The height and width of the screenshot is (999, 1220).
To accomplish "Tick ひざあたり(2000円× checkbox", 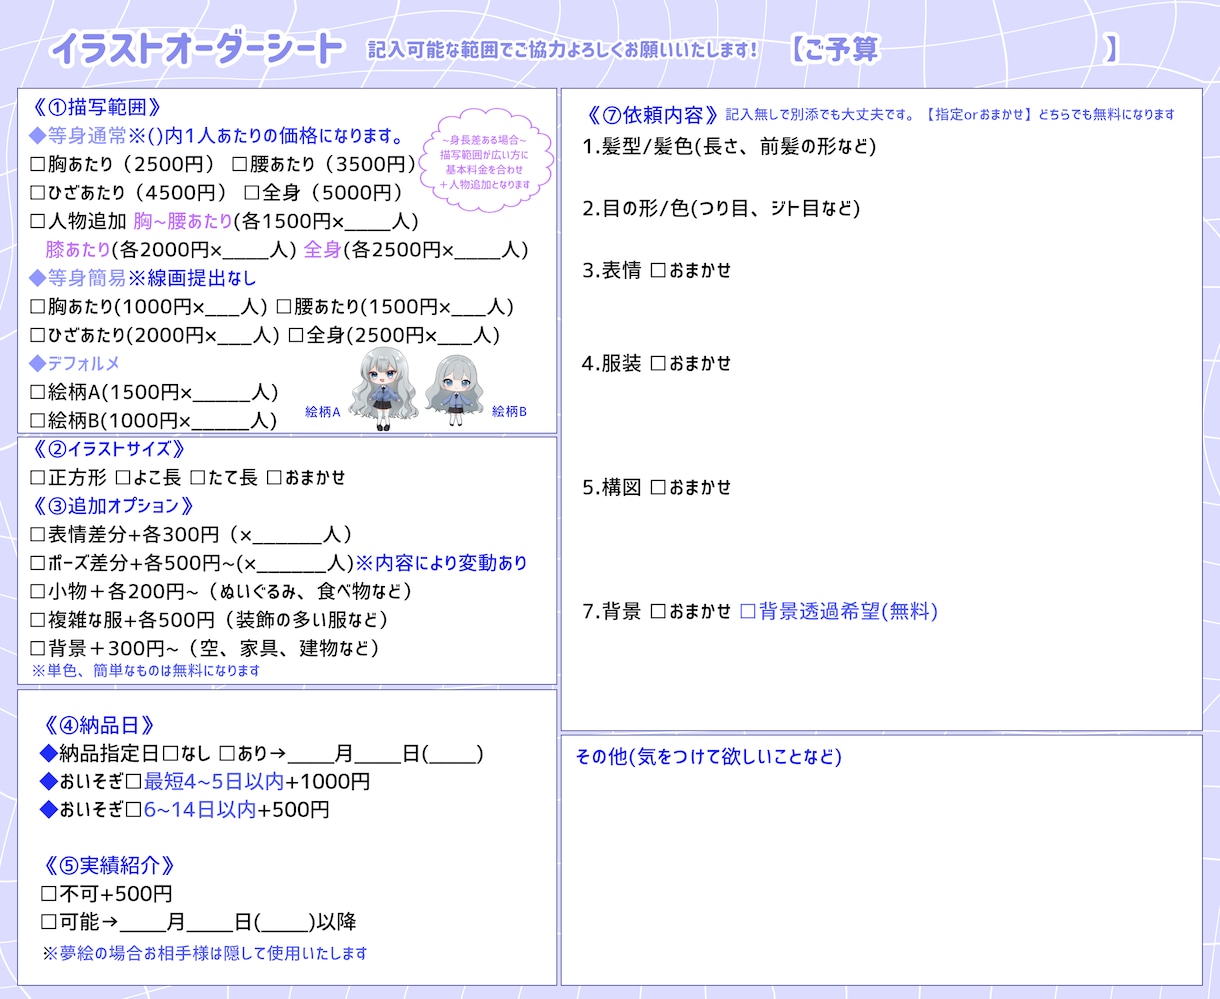I will (x=38, y=335).
